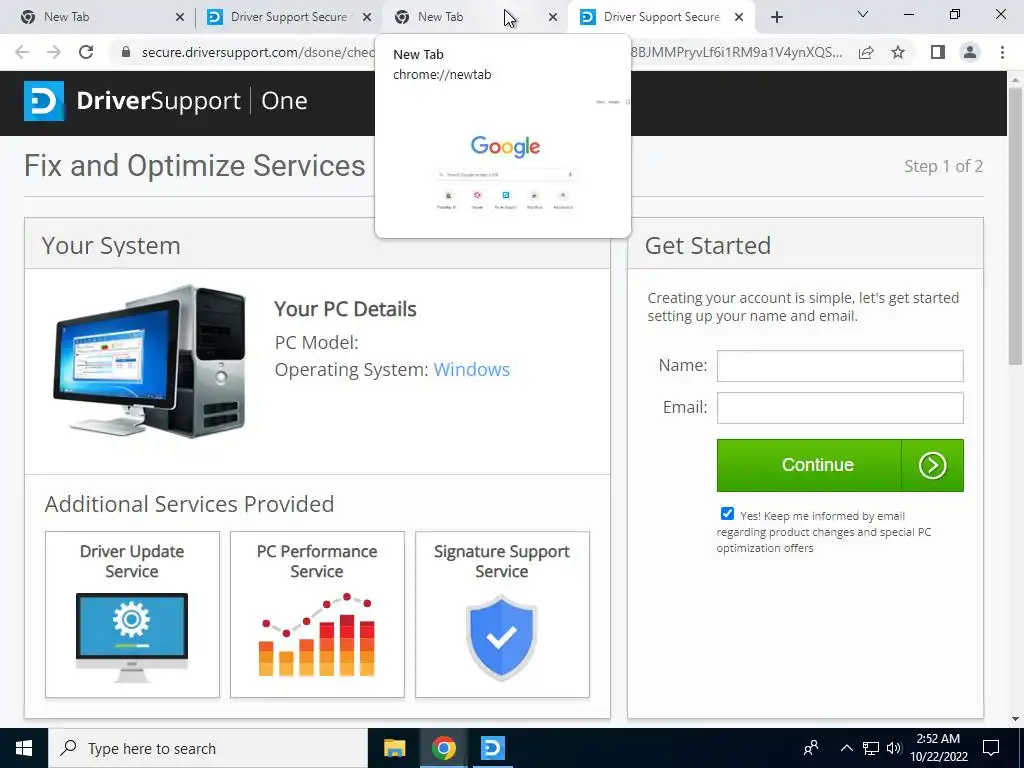Close the second Driver Support tab
The width and height of the screenshot is (1024, 768).
click(367, 18)
